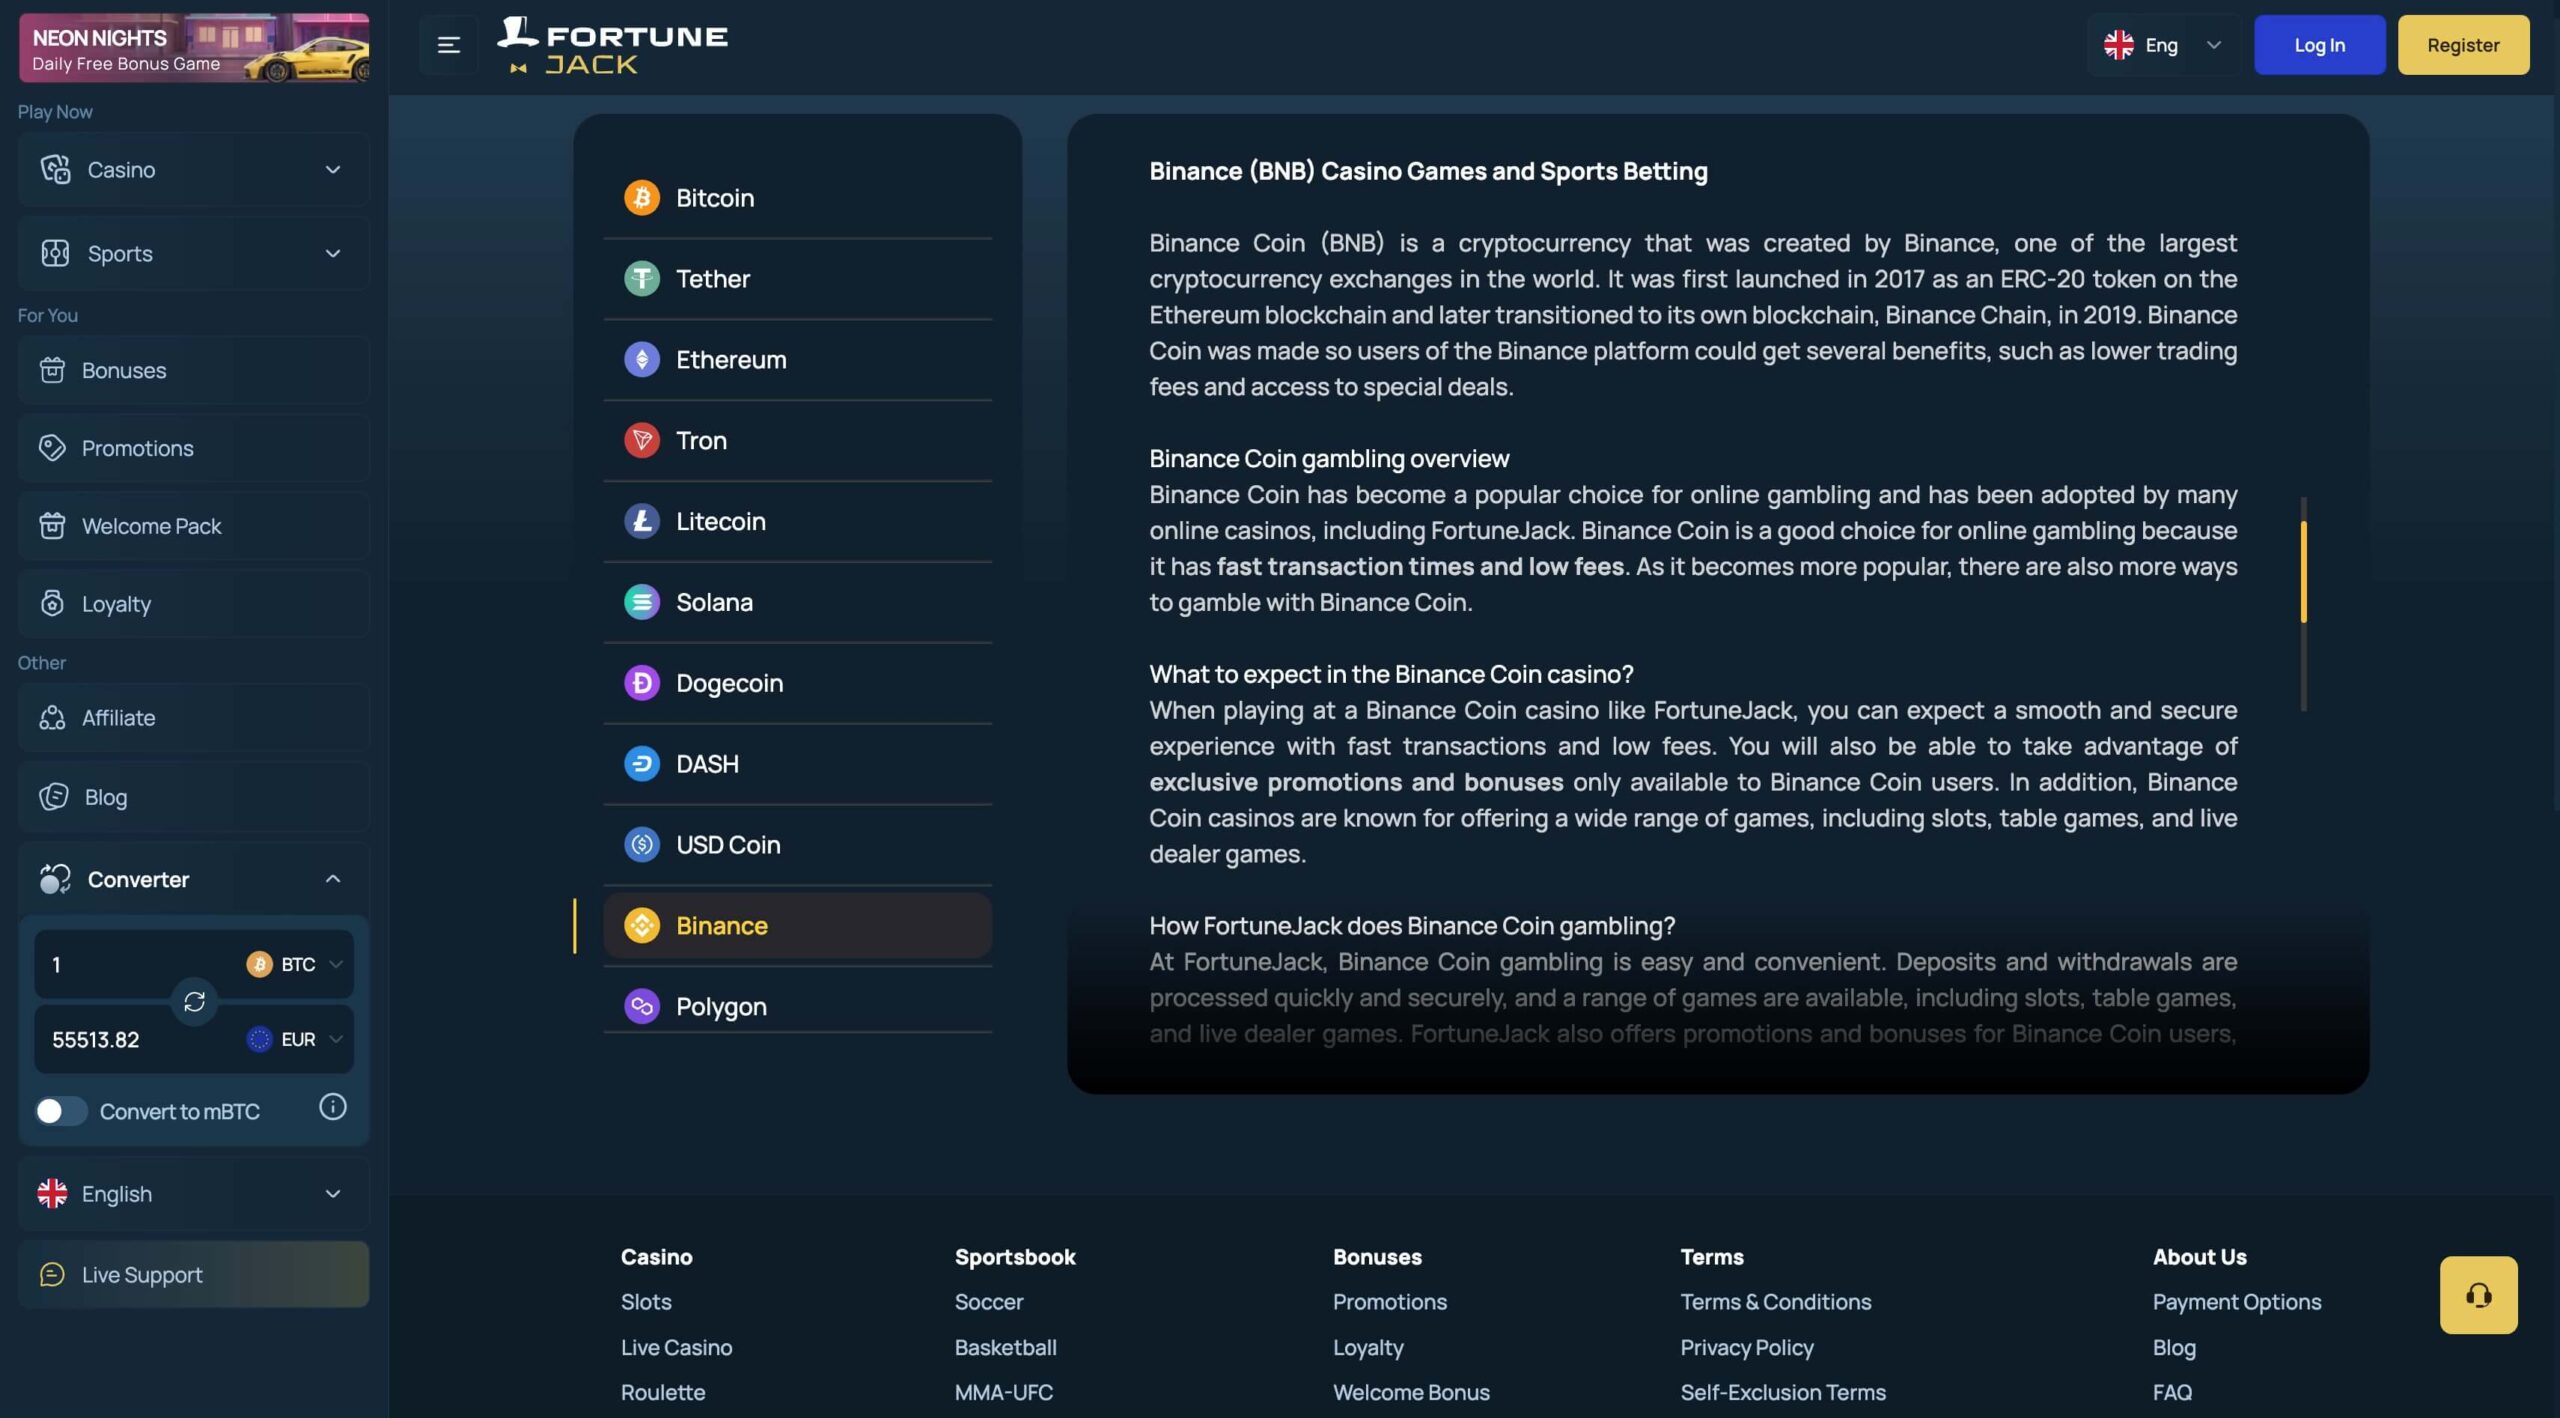Open the Basketball footer link
Image resolution: width=2560 pixels, height=1418 pixels.
1005,1348
